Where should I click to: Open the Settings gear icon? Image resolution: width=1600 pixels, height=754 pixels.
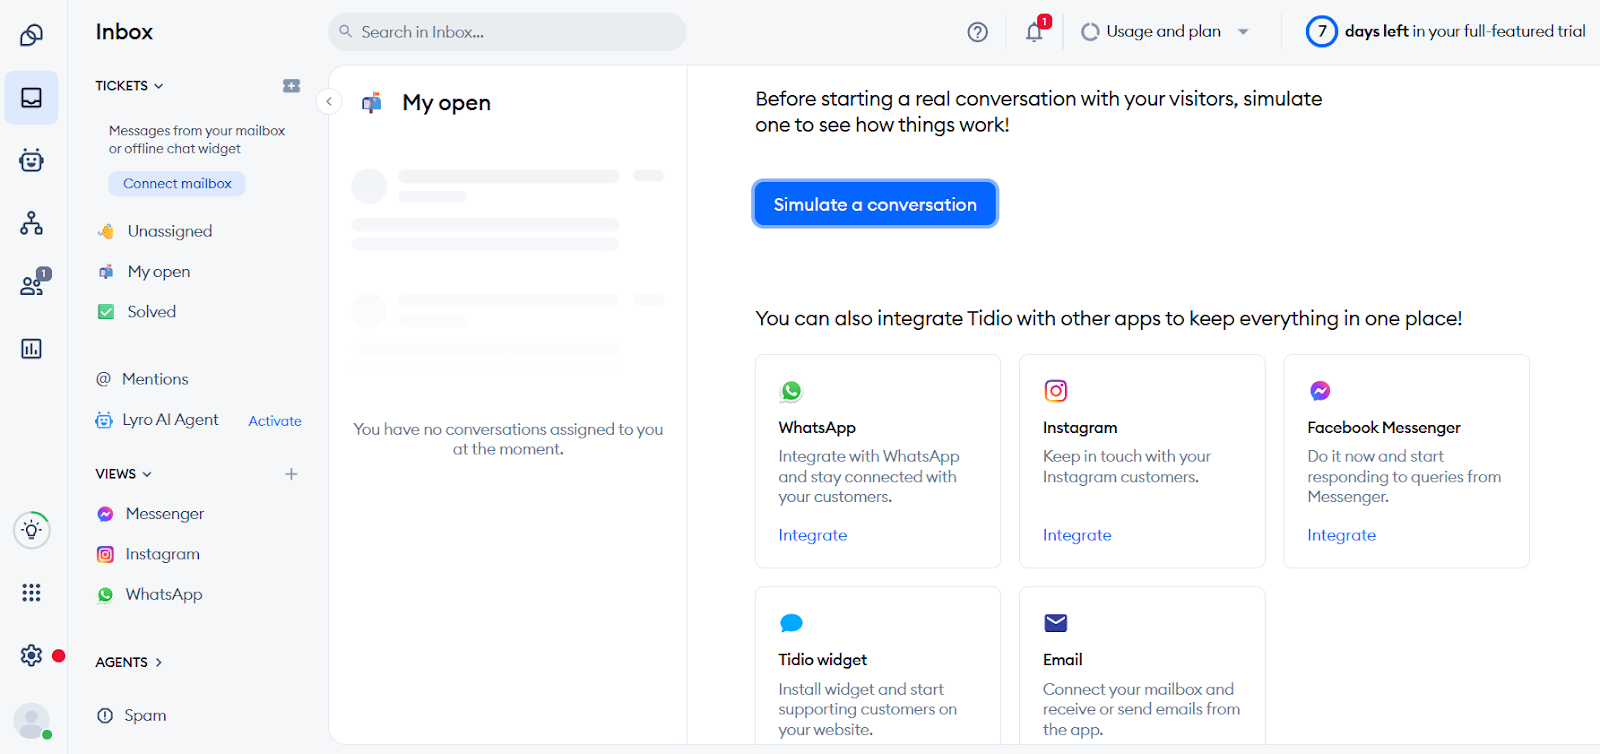click(31, 655)
